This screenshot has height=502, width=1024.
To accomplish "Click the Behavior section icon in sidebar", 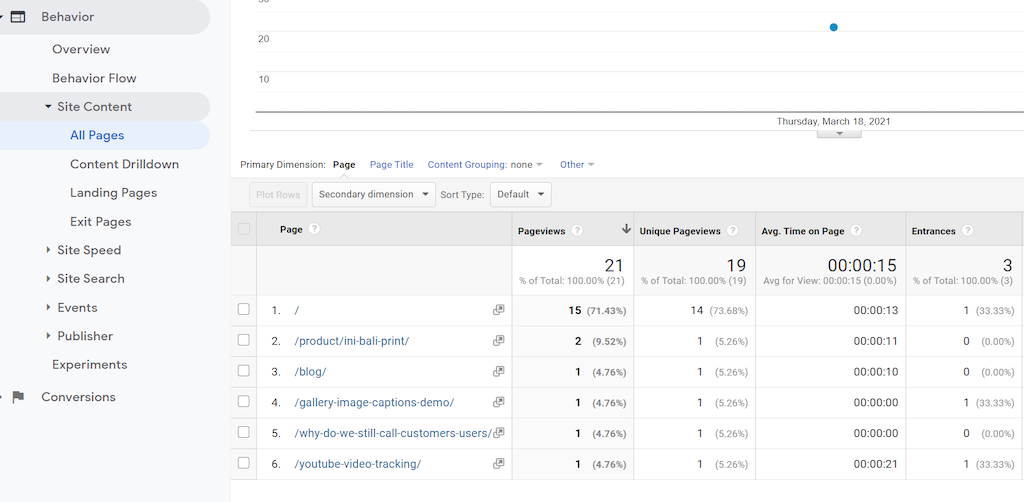I will point(18,17).
